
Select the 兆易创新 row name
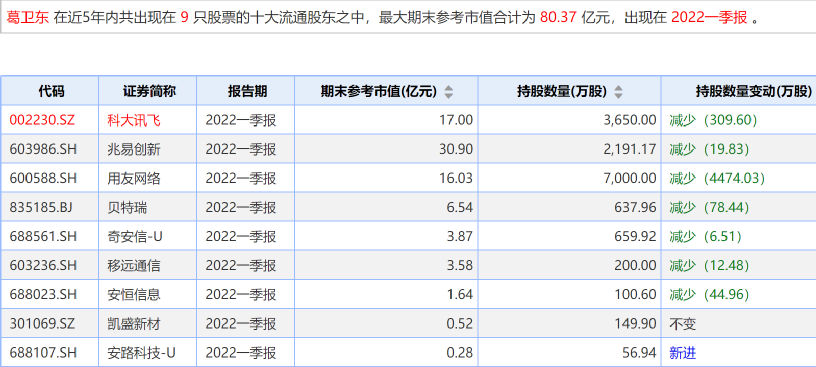(x=134, y=149)
